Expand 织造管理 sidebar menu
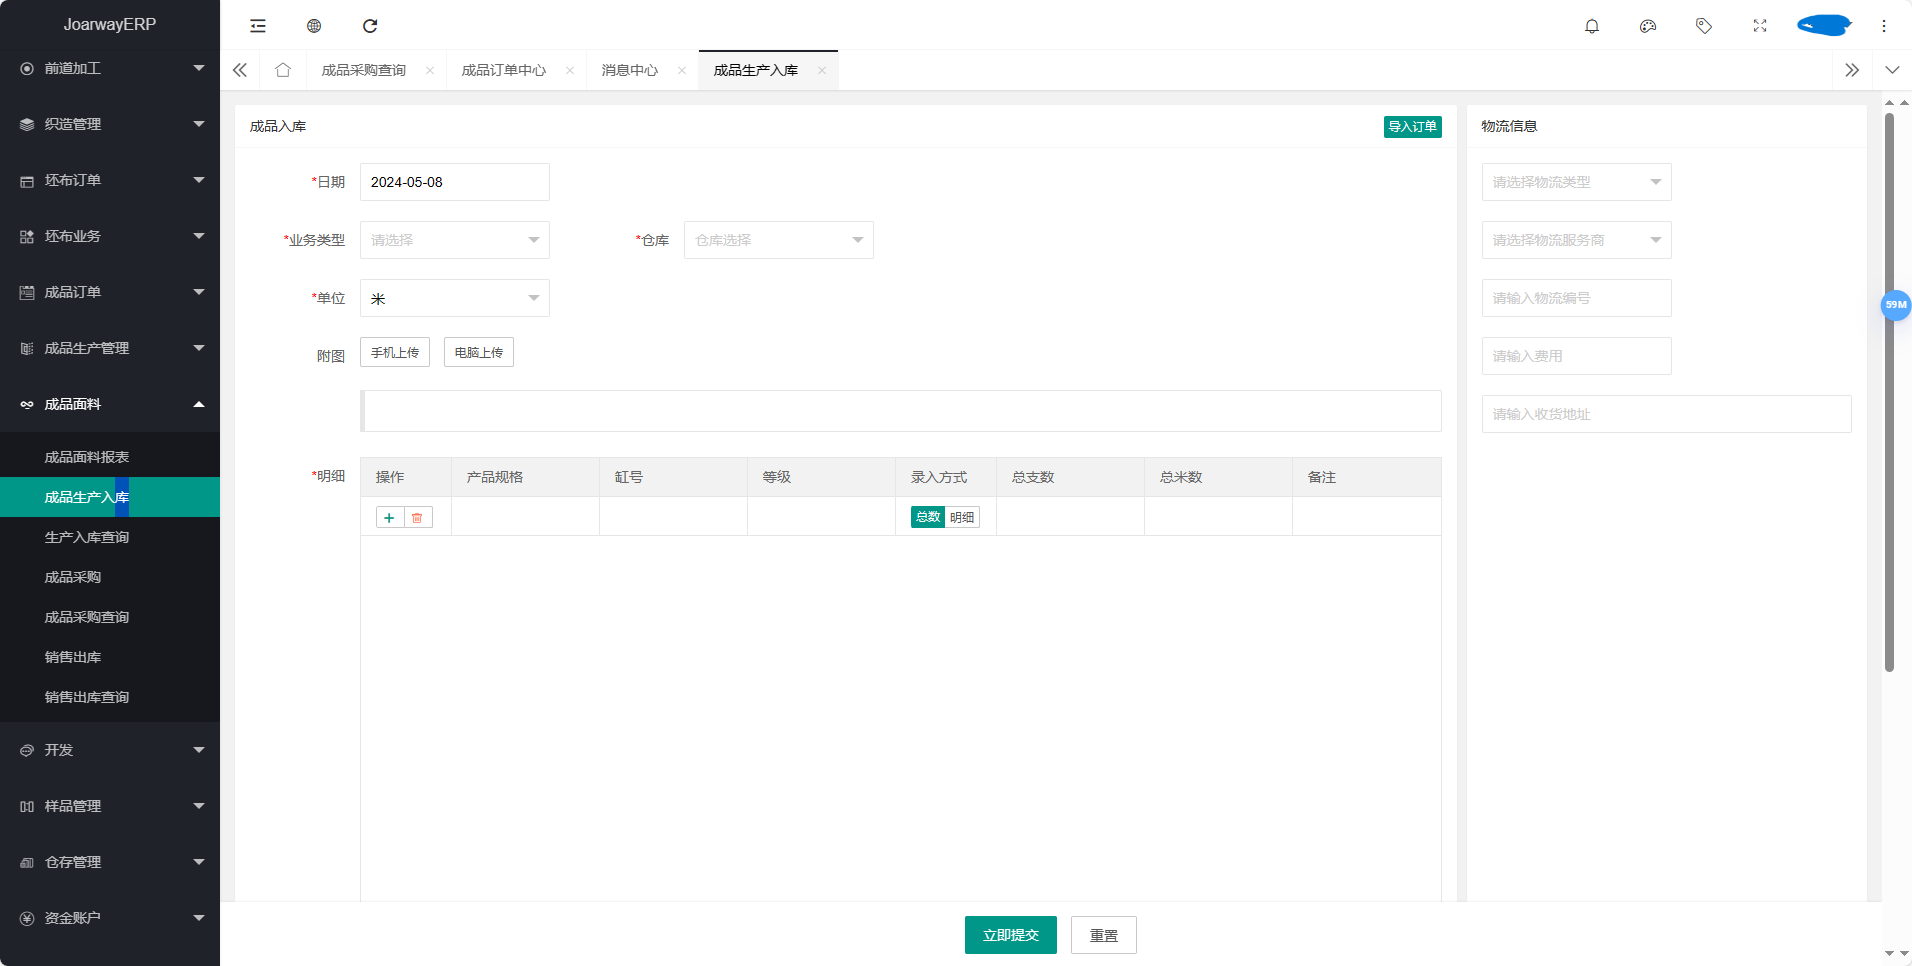 click(x=110, y=124)
